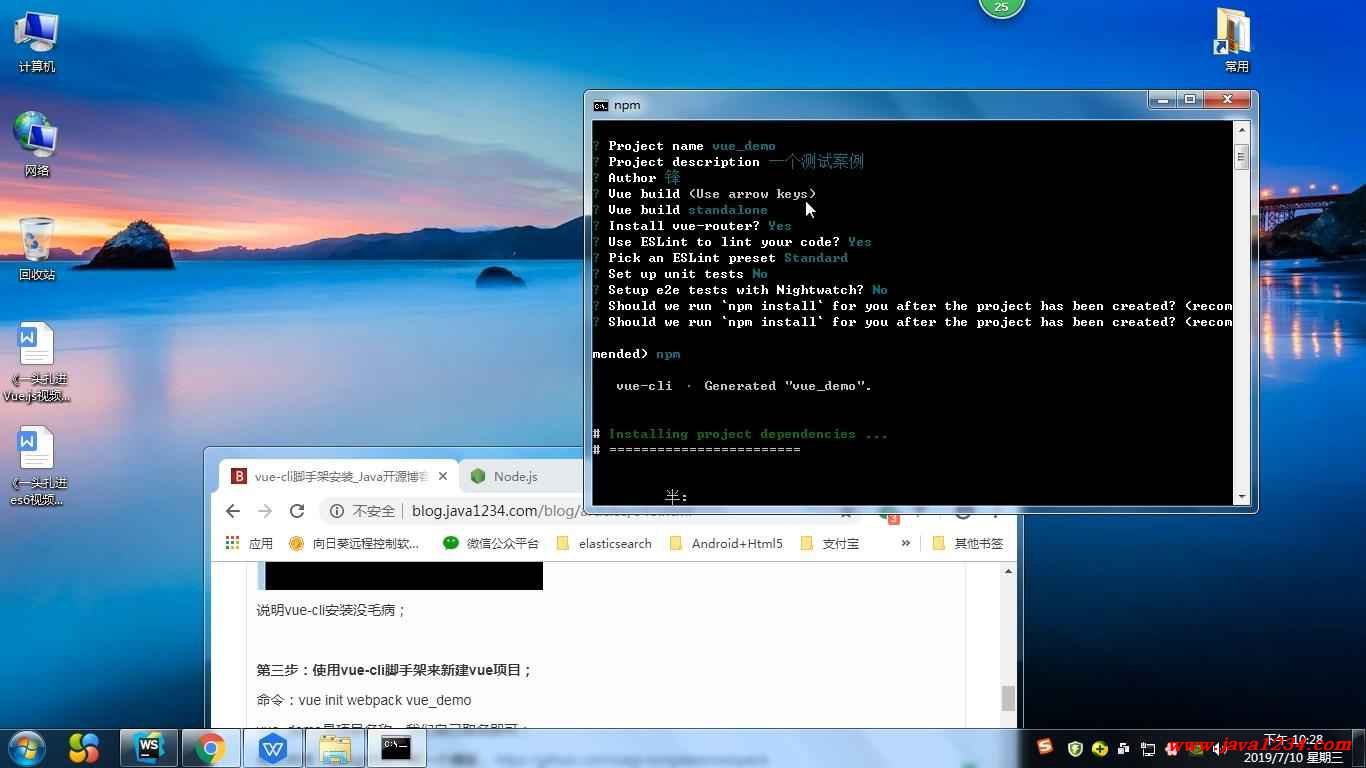Click Chrome page scrollbar up arrow
1366x768 pixels.
[x=1008, y=571]
